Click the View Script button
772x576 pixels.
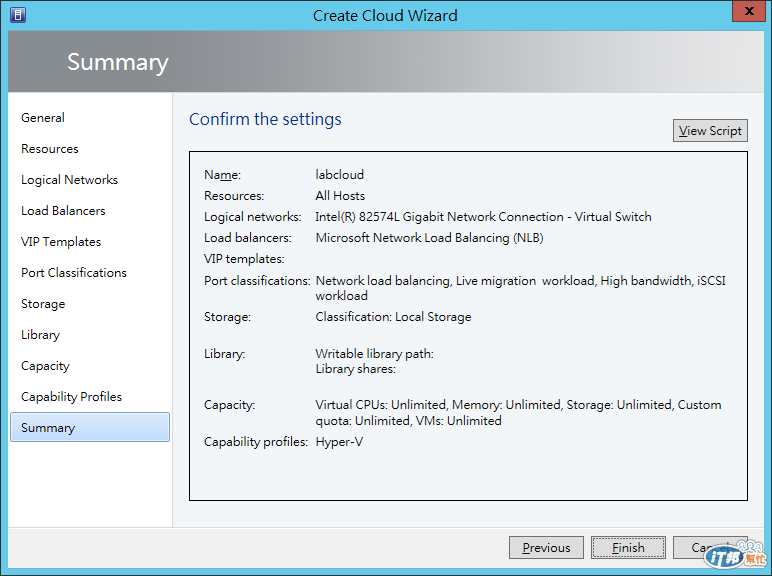(x=710, y=131)
